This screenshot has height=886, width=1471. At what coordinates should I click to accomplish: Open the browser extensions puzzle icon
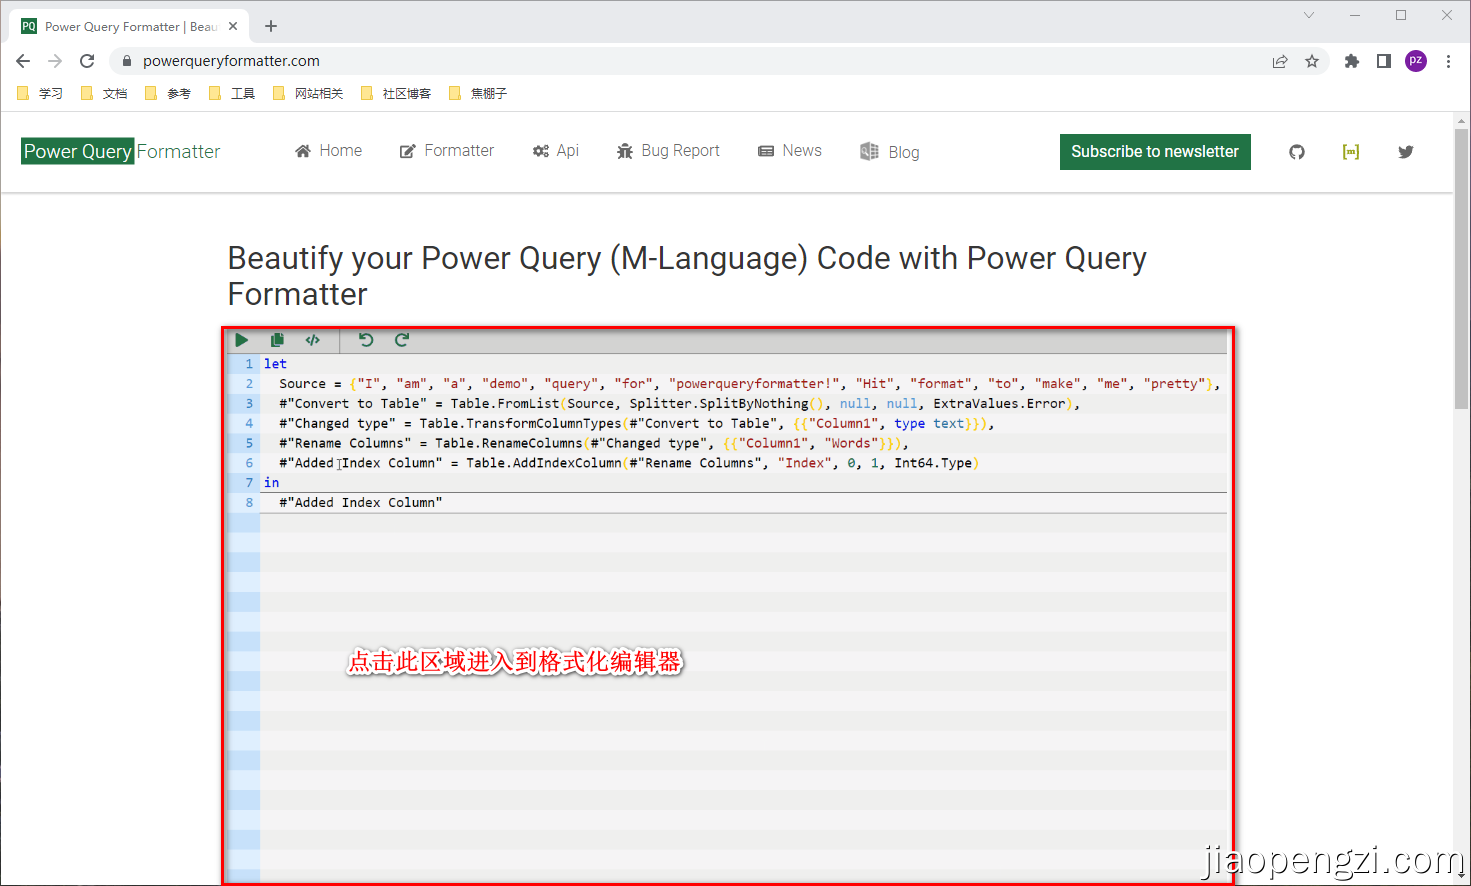[1352, 61]
